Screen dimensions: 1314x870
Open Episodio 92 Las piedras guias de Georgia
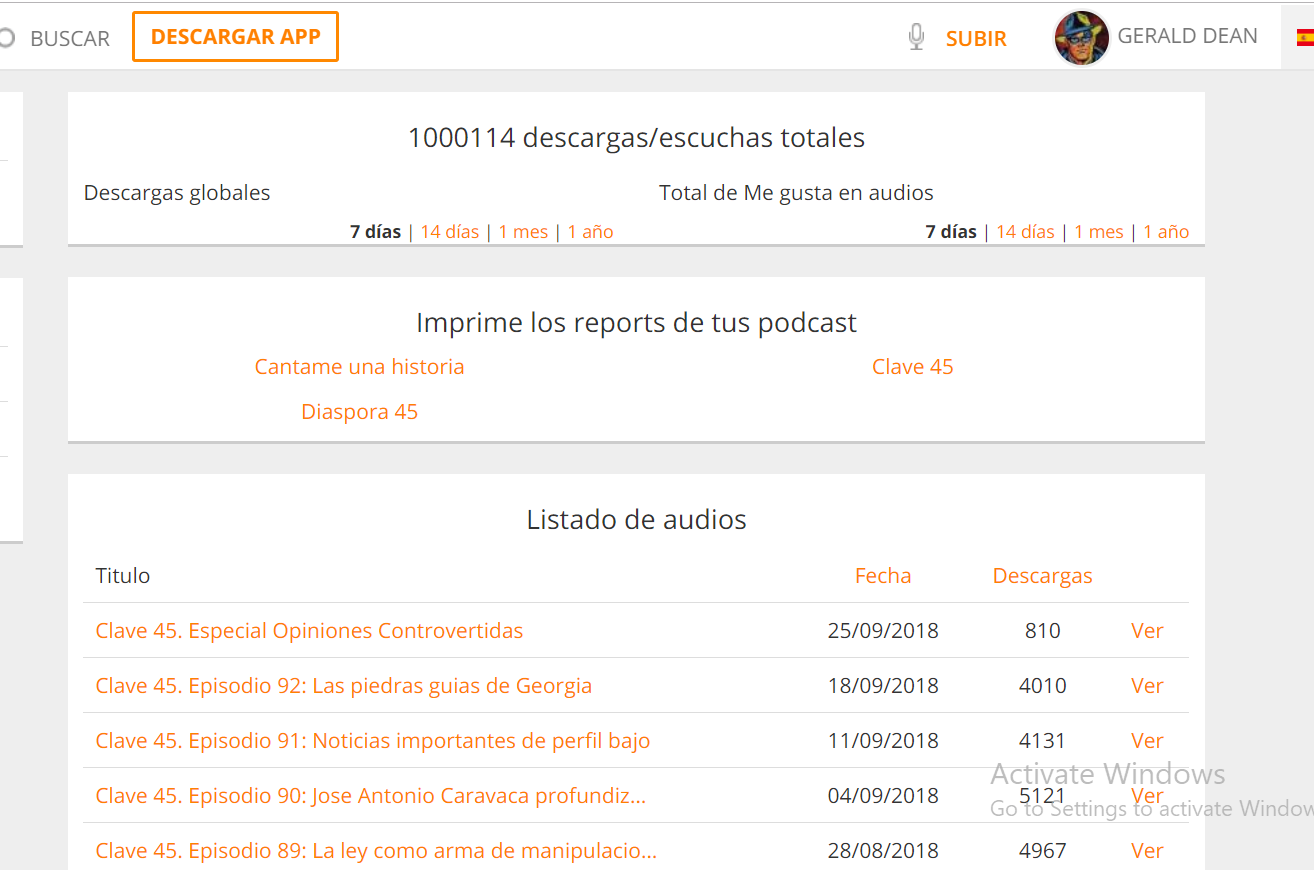(343, 686)
